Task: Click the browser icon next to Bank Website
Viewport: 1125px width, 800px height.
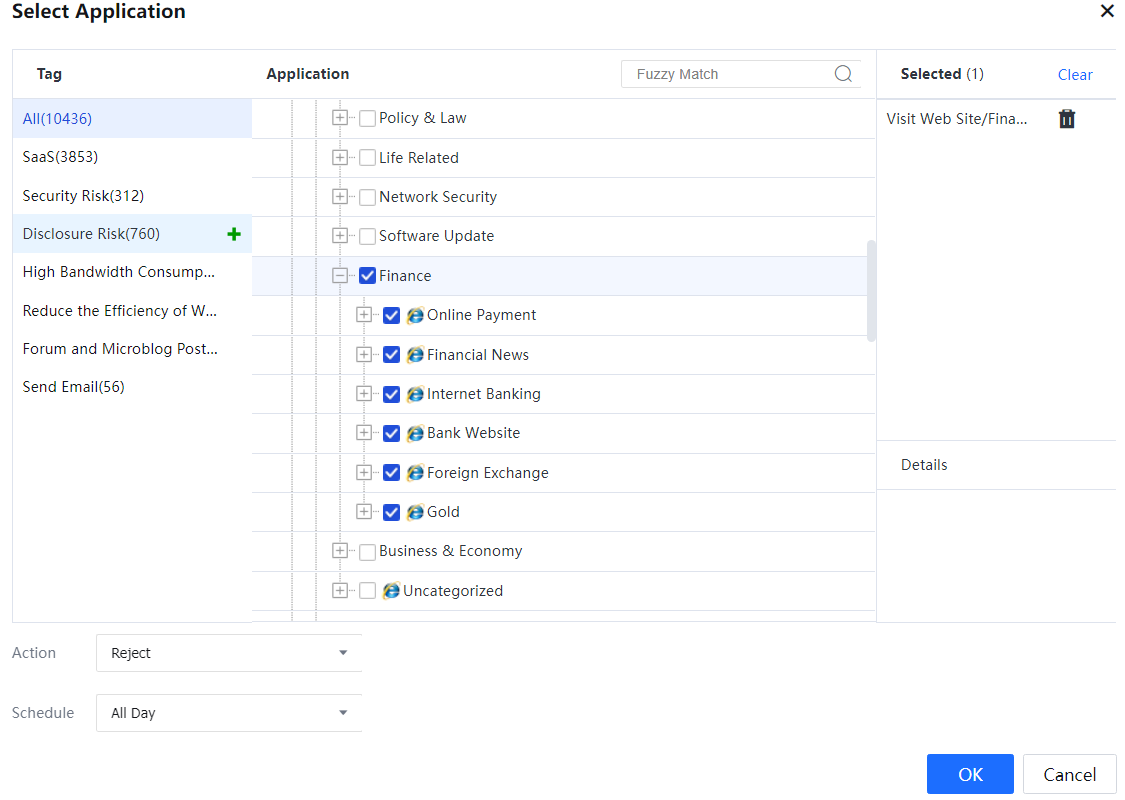Action: click(415, 433)
